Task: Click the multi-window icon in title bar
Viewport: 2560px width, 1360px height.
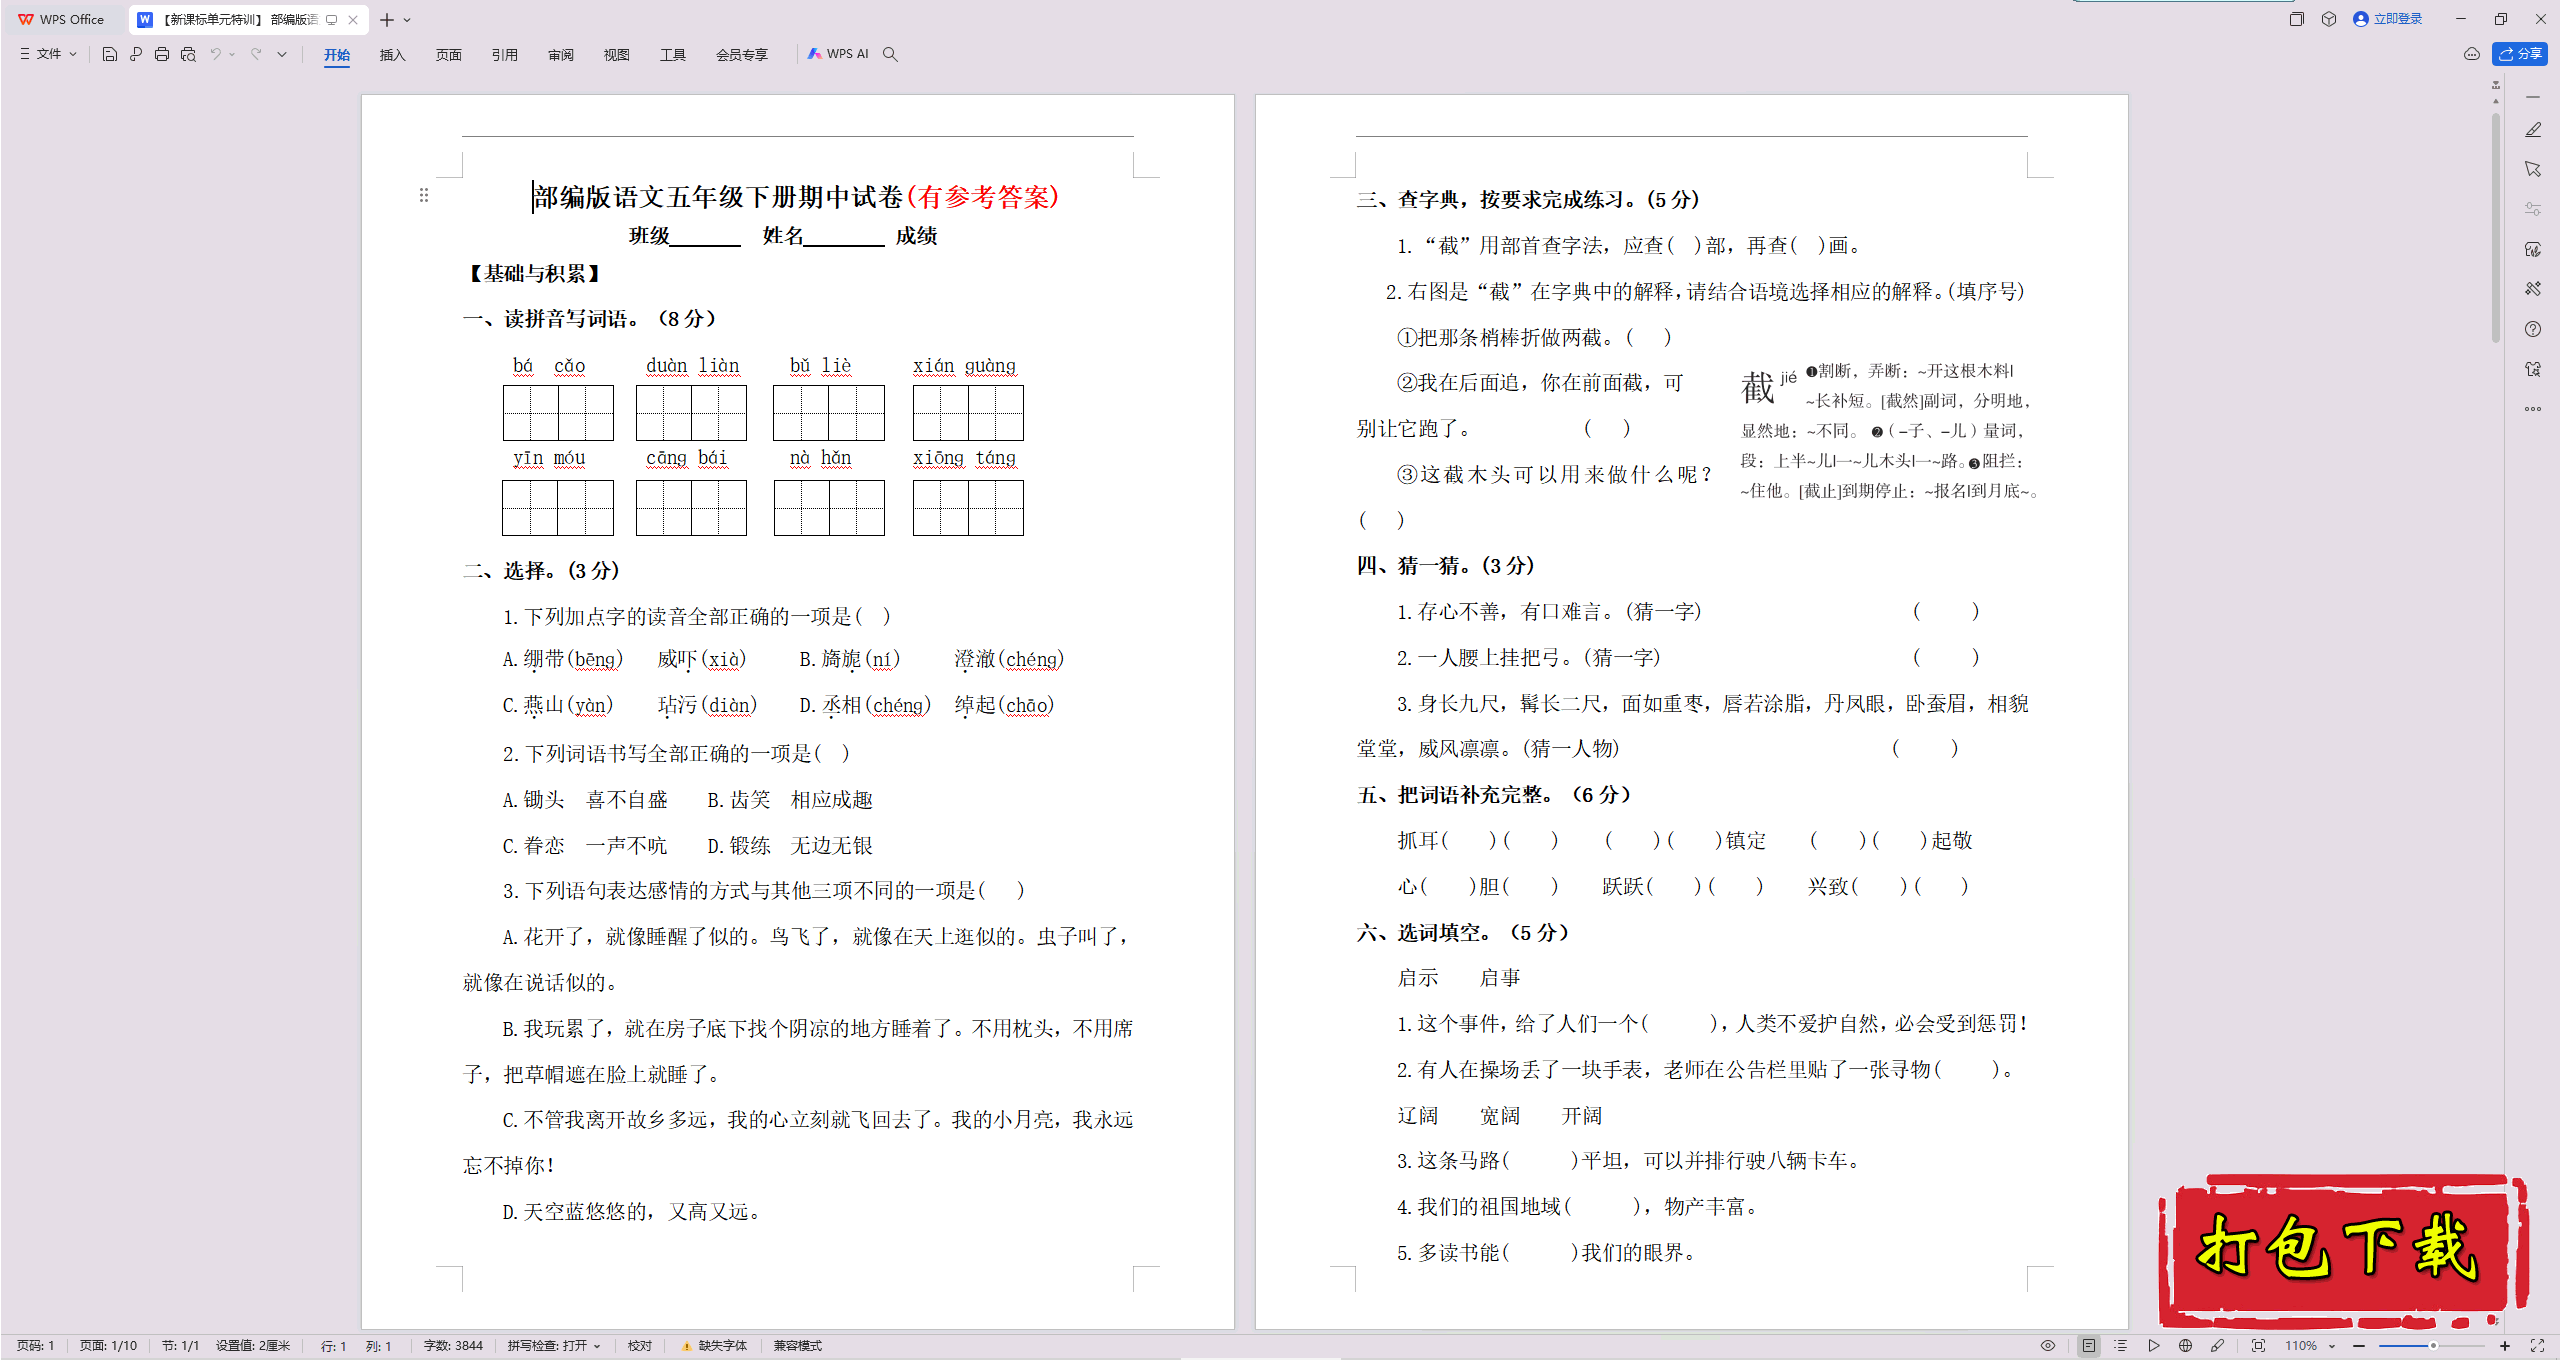Action: coord(2297,19)
